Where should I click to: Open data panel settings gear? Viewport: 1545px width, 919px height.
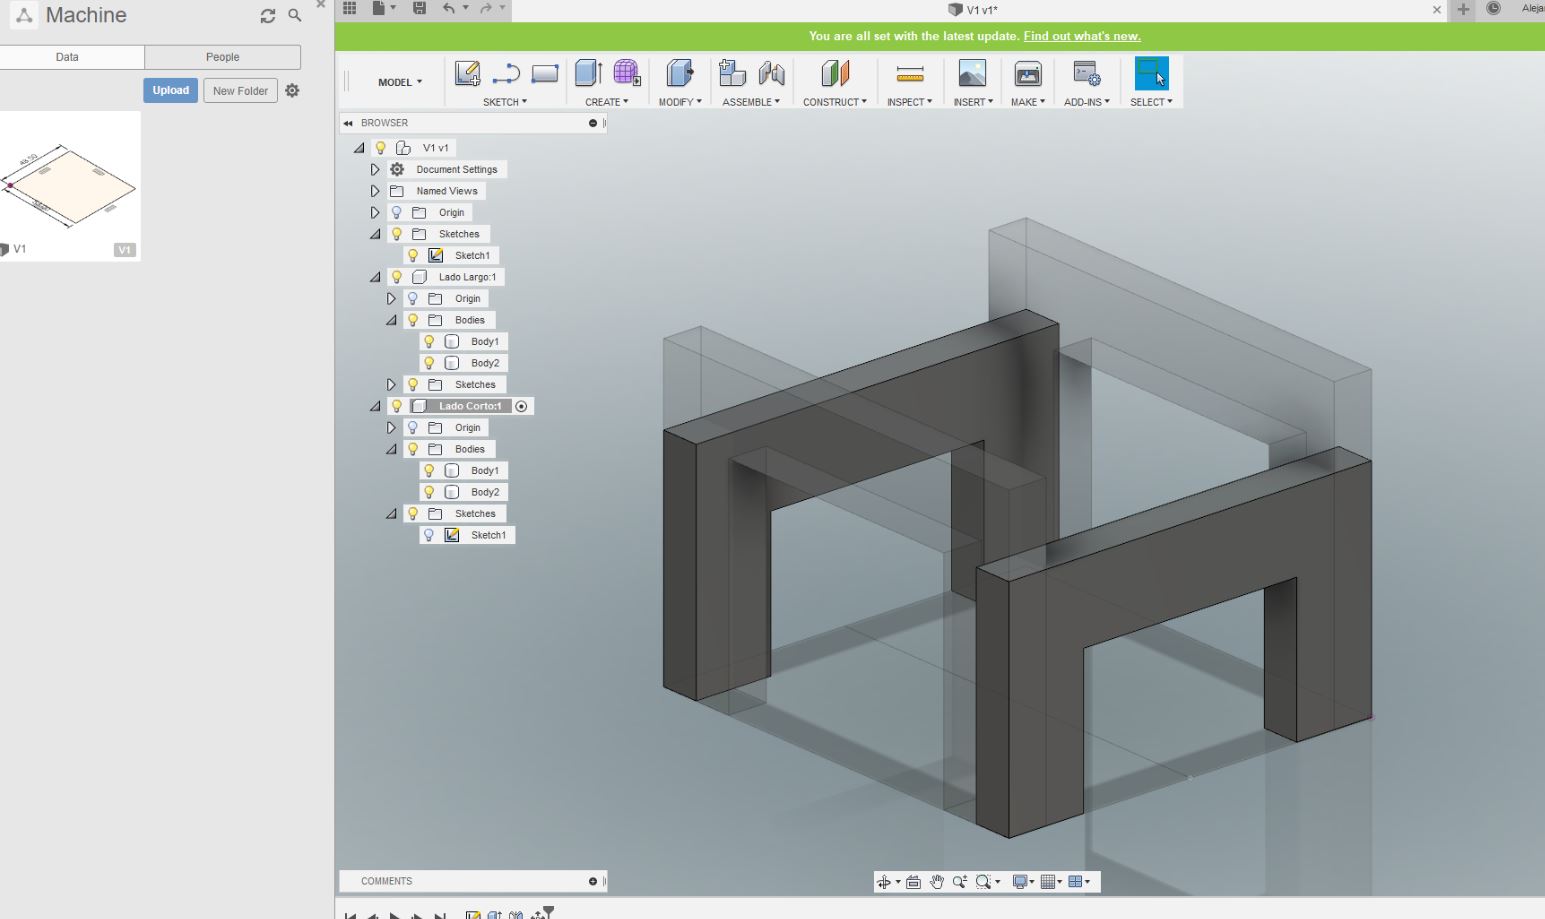(292, 90)
